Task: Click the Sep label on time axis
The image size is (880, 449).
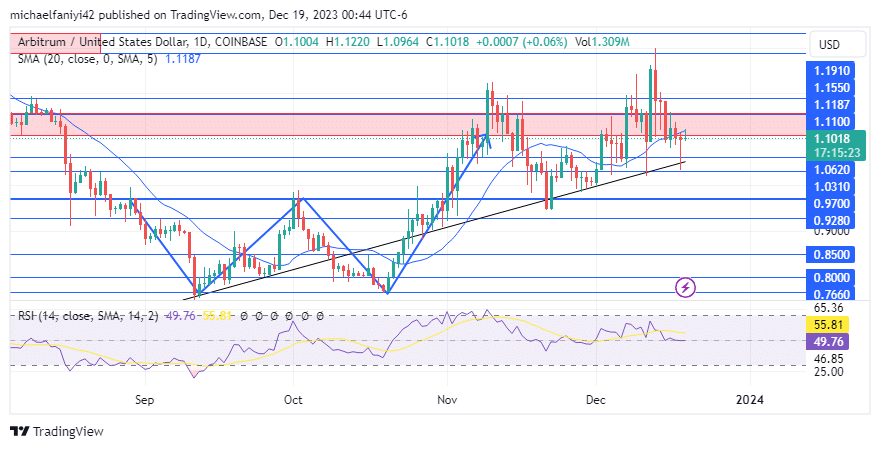Action: [145, 400]
